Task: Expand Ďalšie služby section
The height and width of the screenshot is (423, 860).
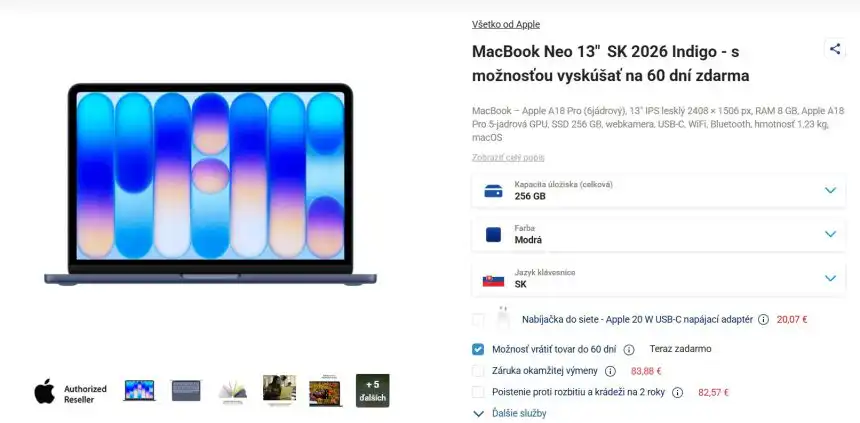Action: click(x=510, y=414)
